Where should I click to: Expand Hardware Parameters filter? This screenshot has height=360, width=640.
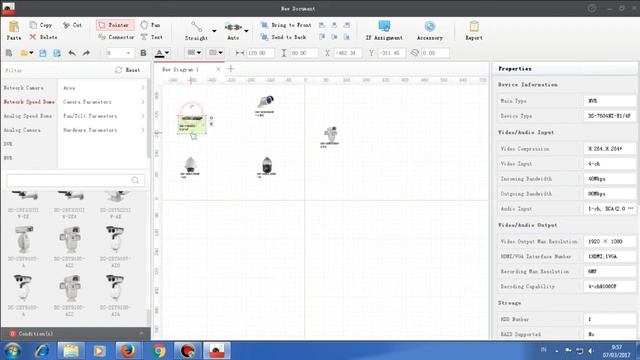[x=103, y=130]
